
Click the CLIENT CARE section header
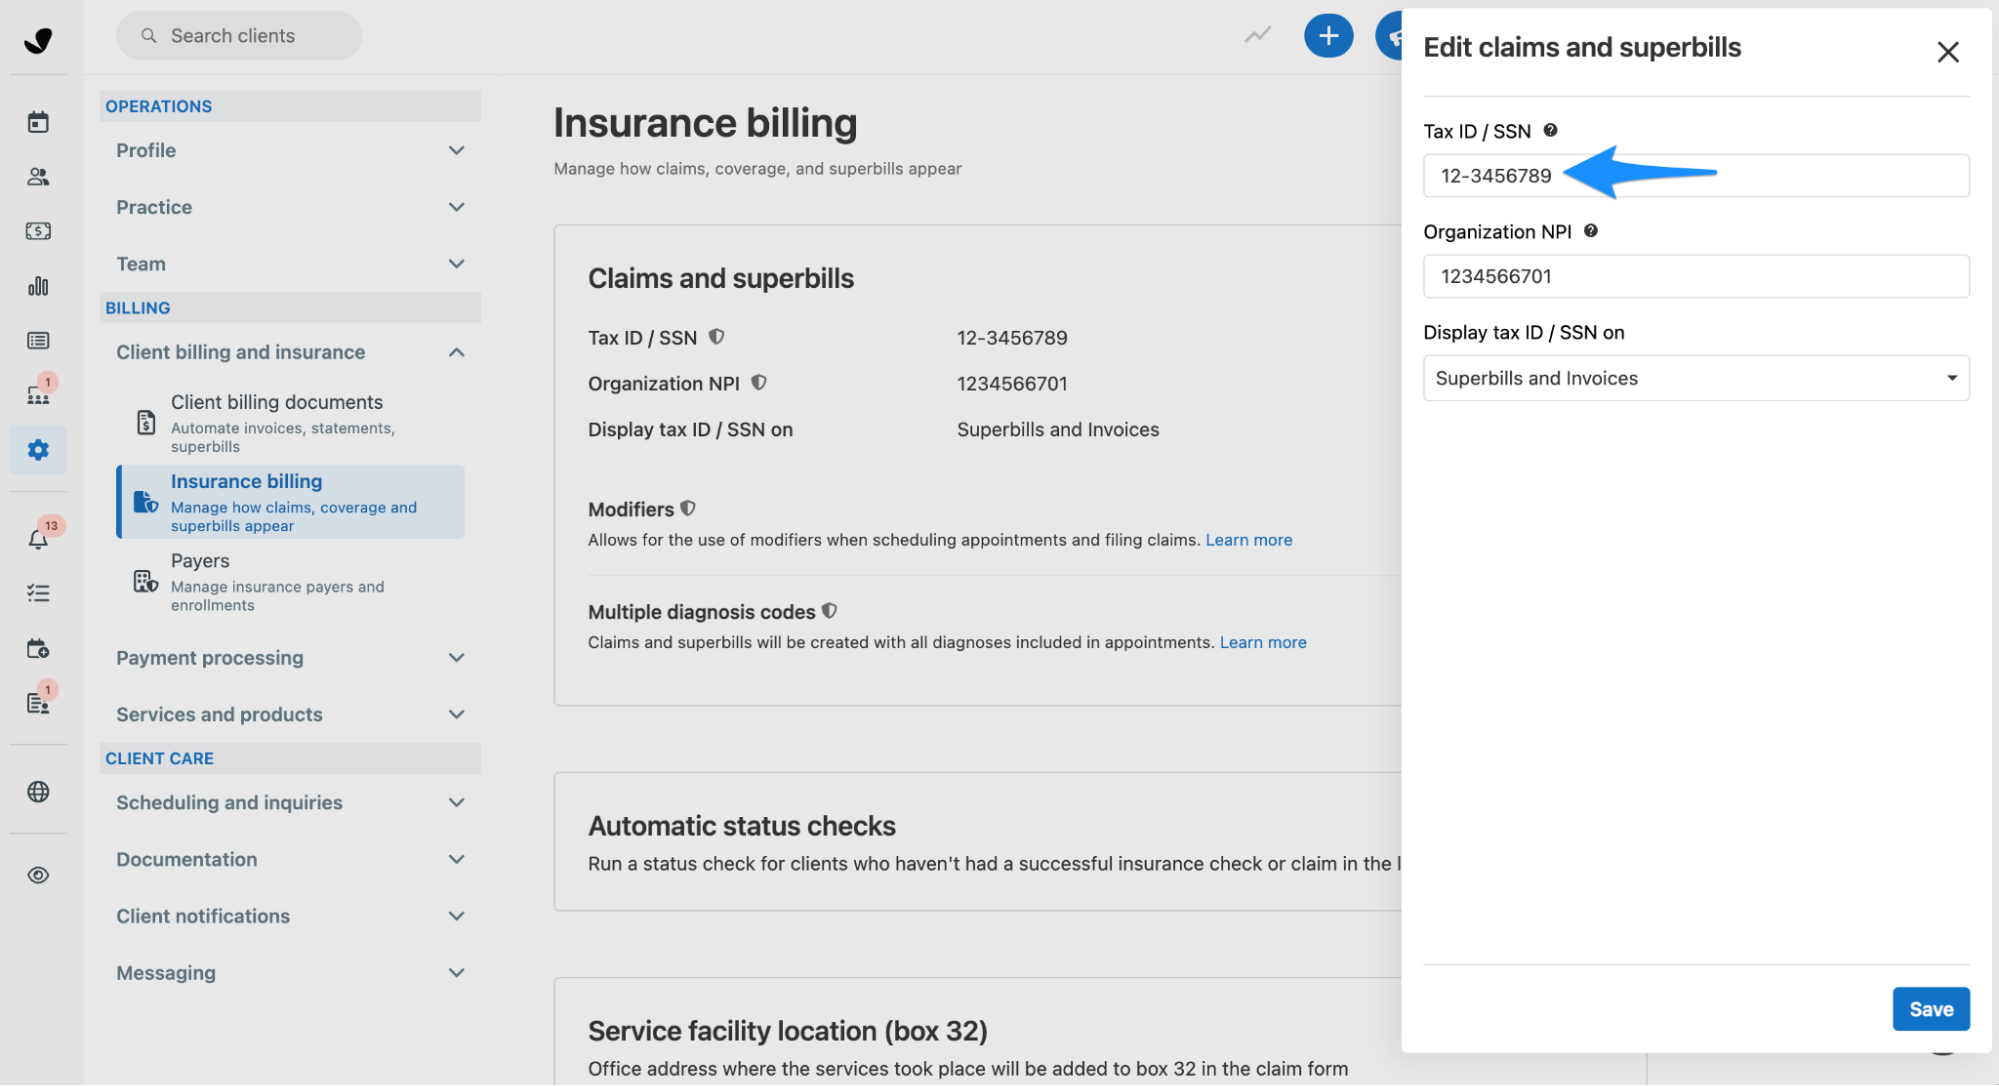(x=290, y=758)
